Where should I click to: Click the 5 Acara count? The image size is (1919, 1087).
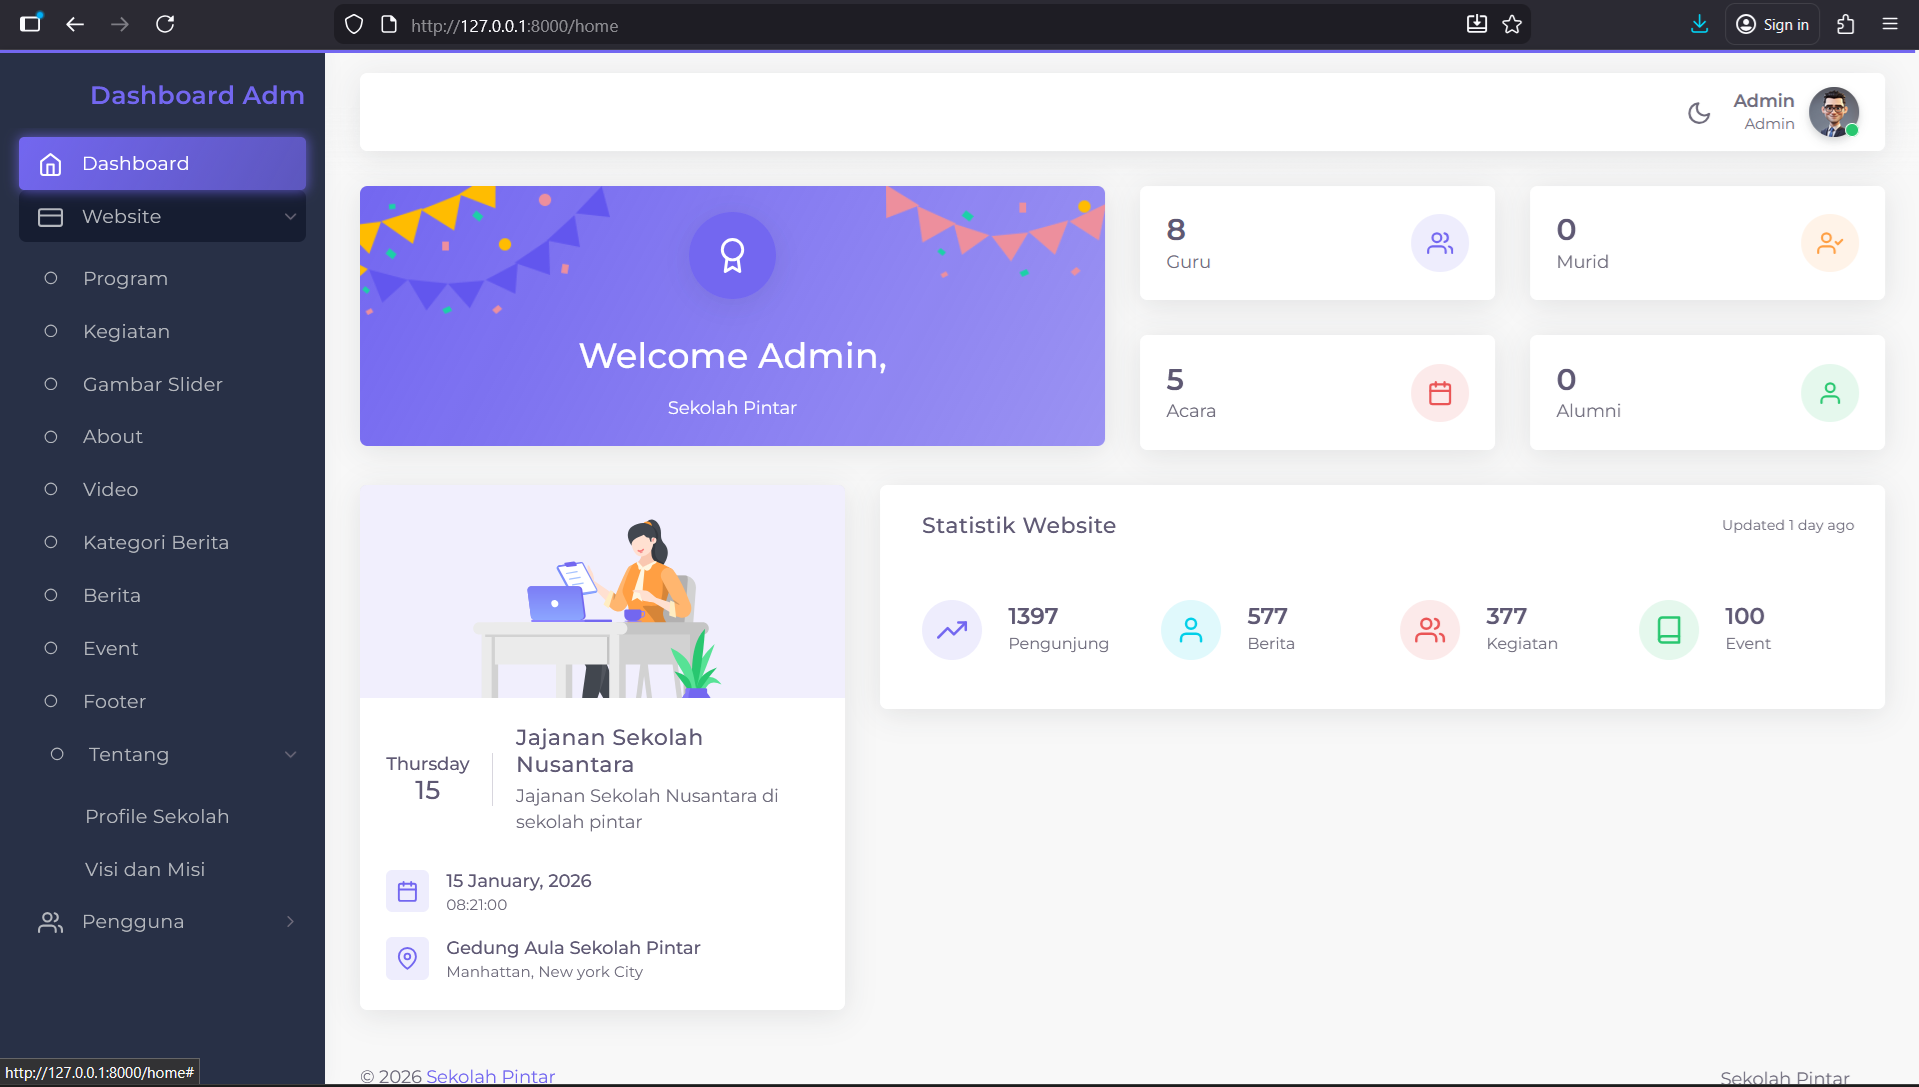coord(1175,380)
